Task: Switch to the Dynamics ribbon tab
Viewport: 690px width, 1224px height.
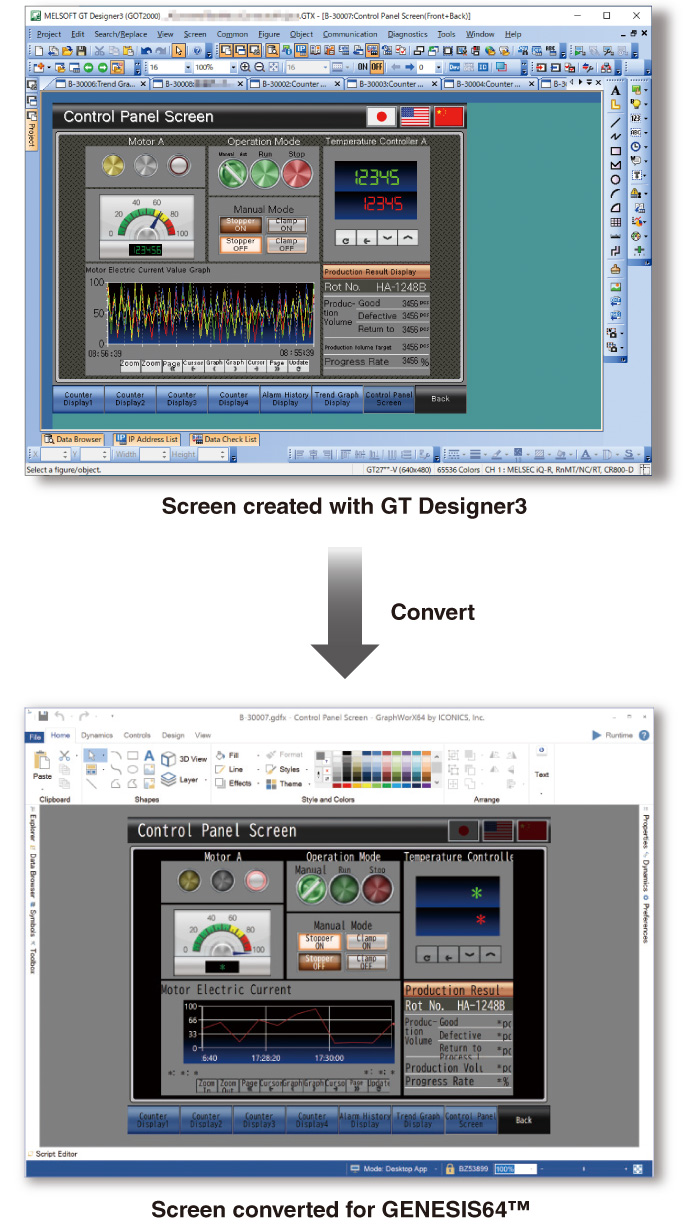Action: click(x=97, y=735)
